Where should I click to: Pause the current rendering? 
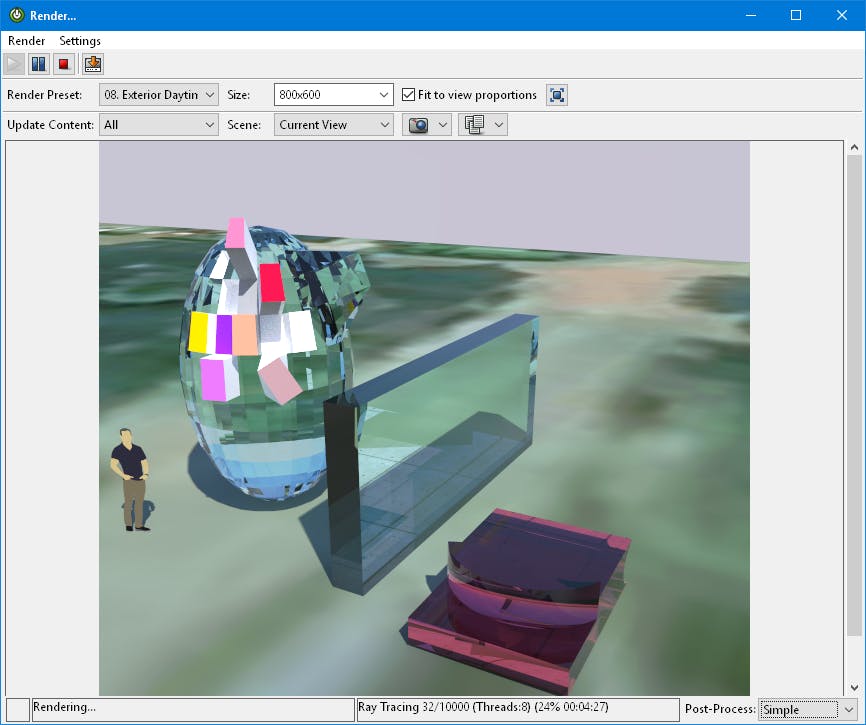pyautogui.click(x=38, y=65)
